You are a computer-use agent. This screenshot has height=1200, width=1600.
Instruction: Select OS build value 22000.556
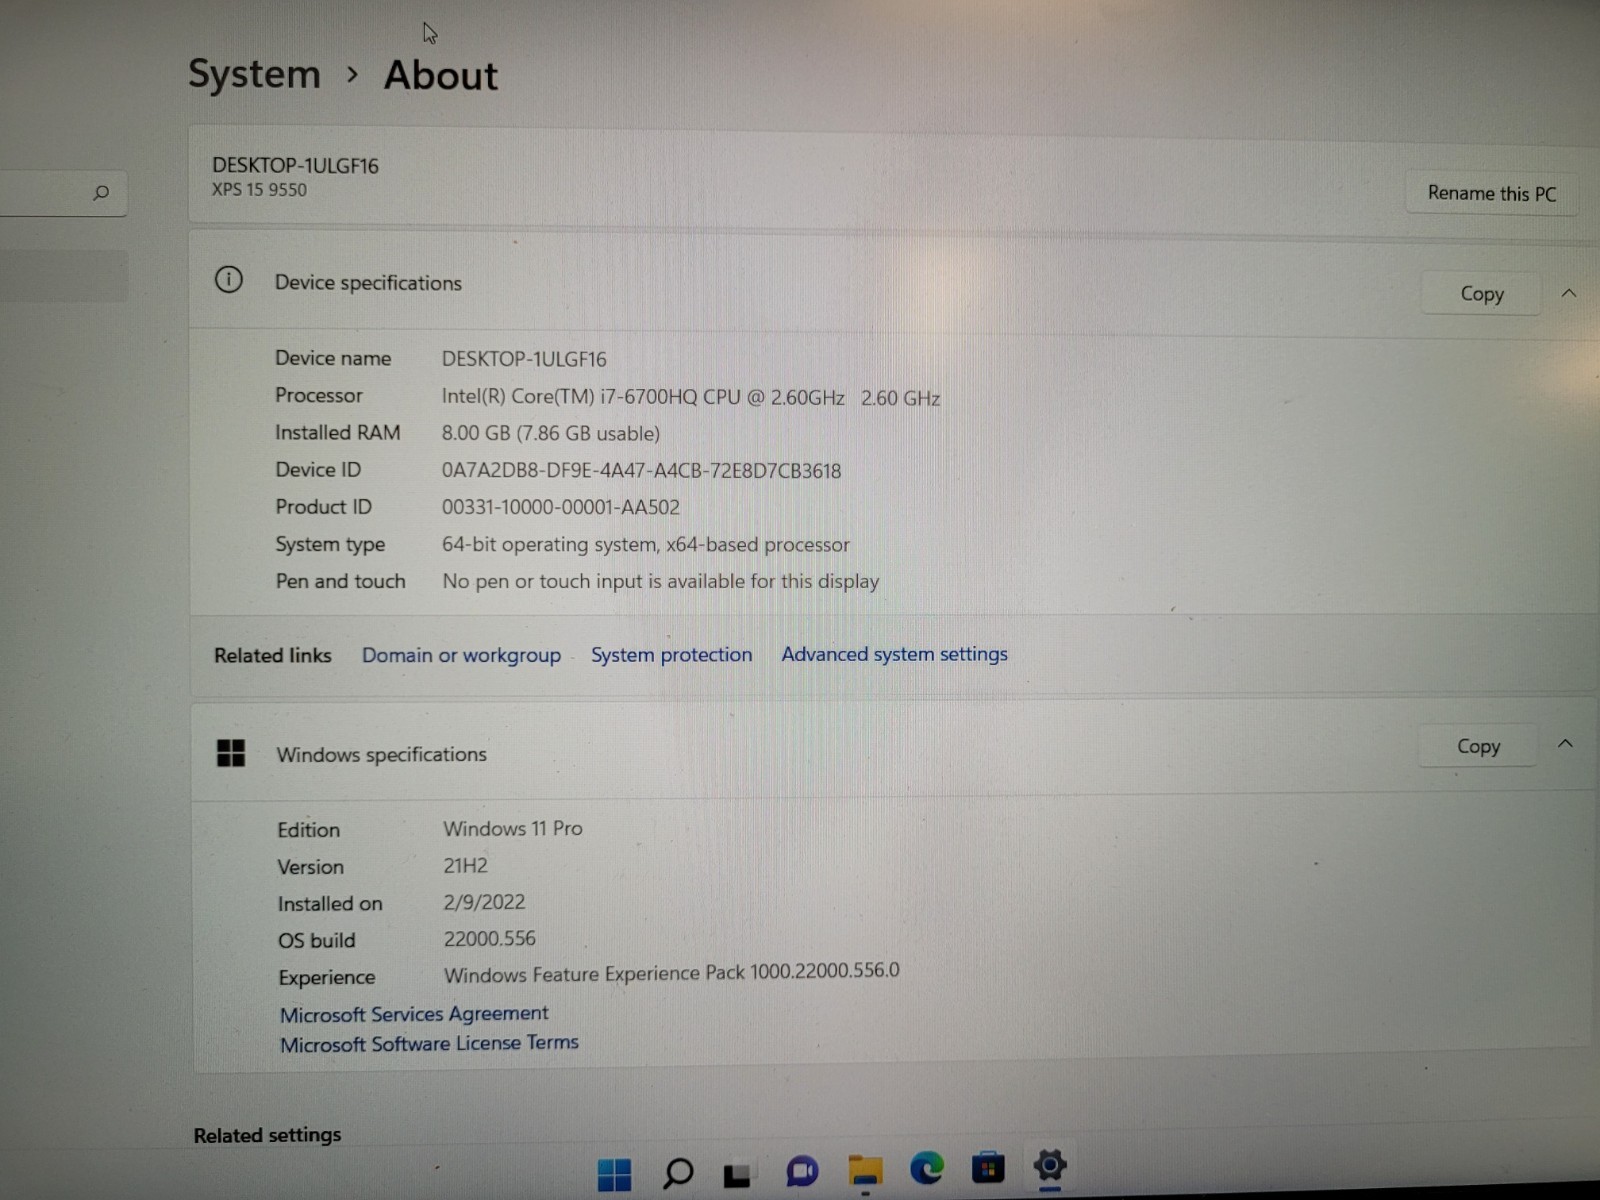(490, 938)
